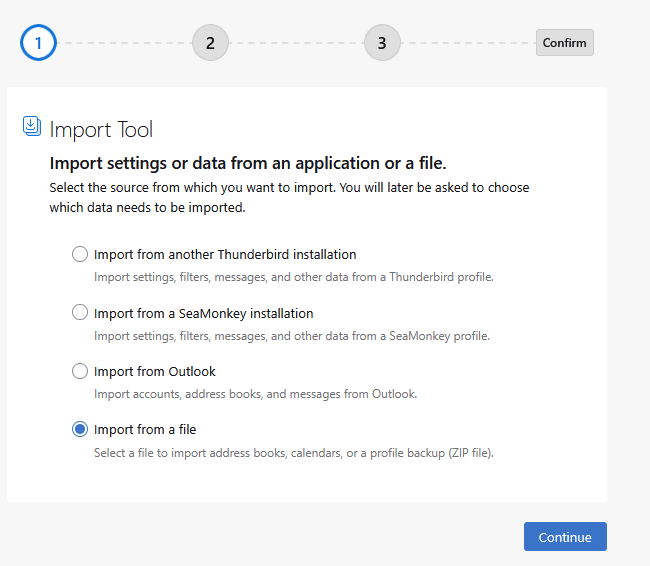Click the Import Tool download icon
The width and height of the screenshot is (650, 566).
(x=31, y=126)
